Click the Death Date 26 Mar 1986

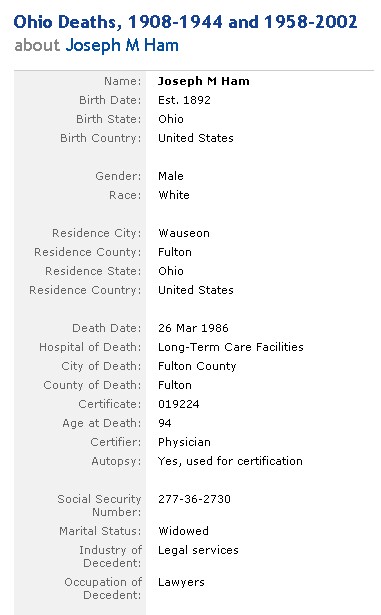193,328
